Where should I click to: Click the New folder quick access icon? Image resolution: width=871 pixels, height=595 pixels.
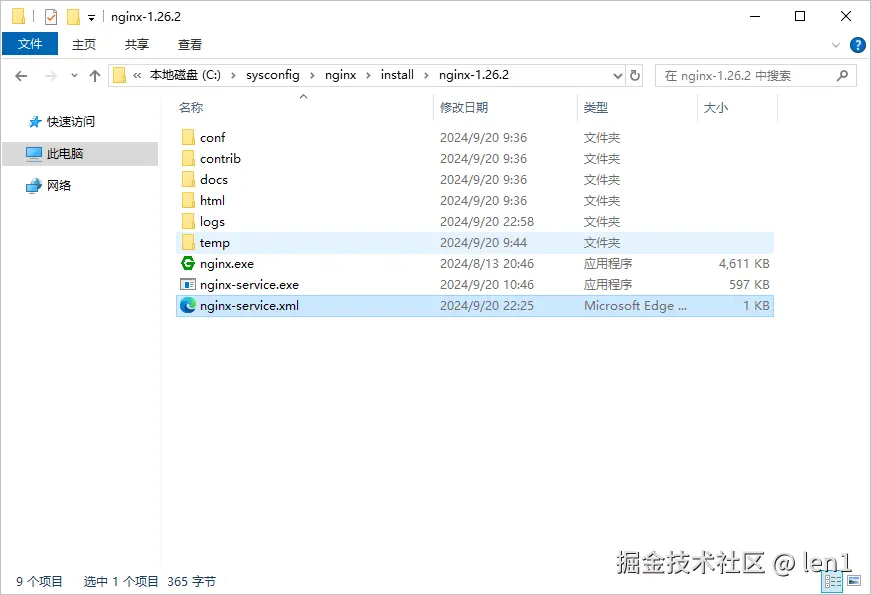click(x=73, y=17)
